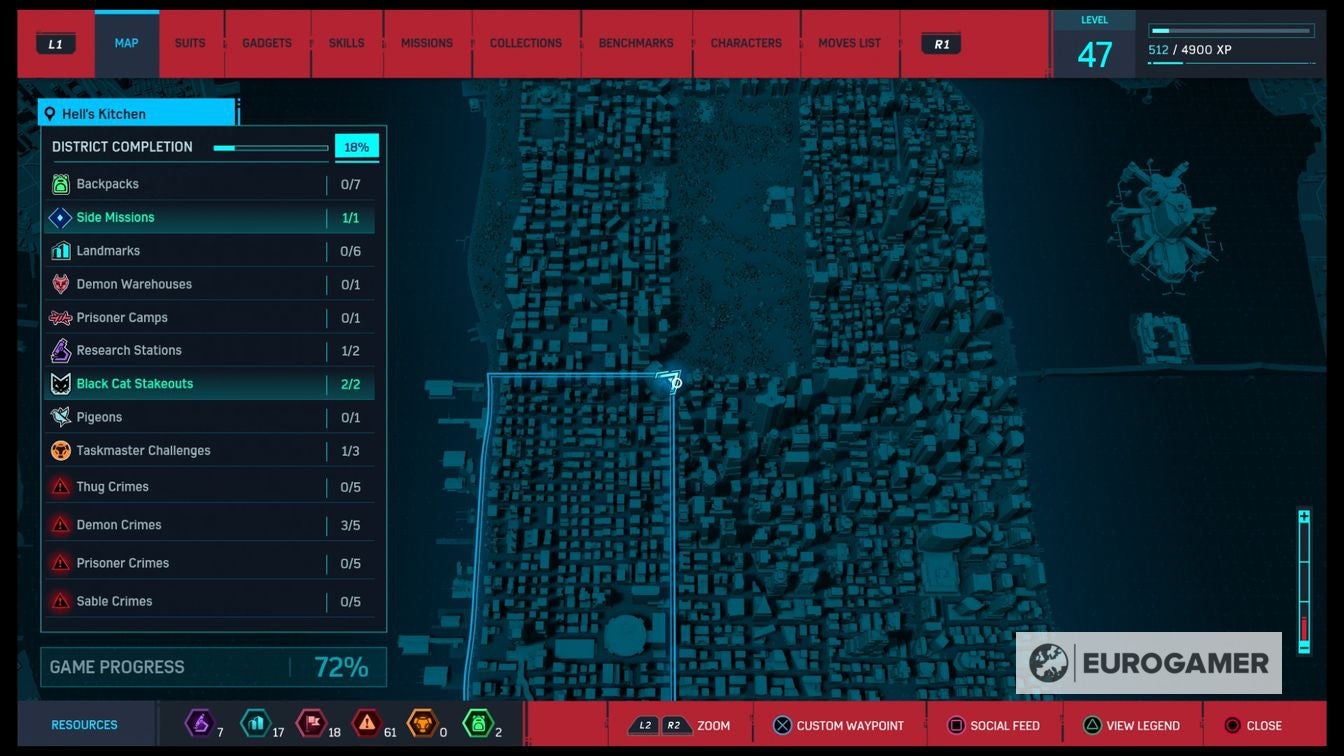This screenshot has width=1344, height=756.
Task: Select the Pigeons bird icon
Action: tap(61, 417)
